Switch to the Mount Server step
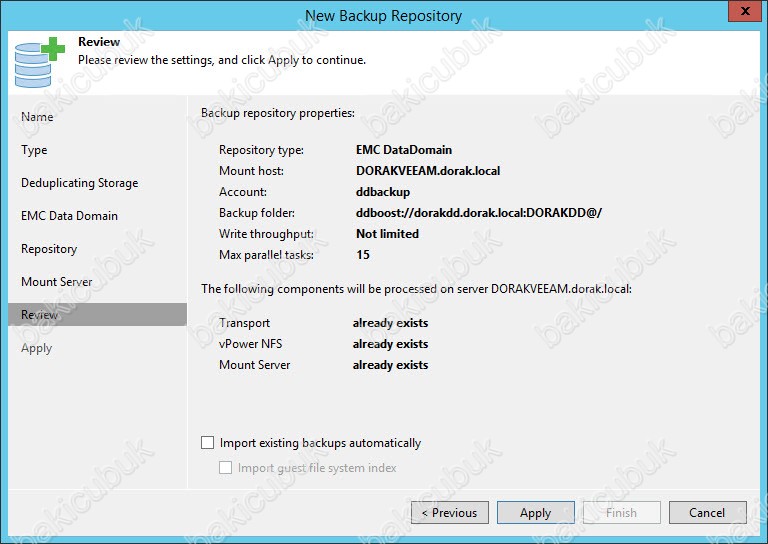 (57, 282)
